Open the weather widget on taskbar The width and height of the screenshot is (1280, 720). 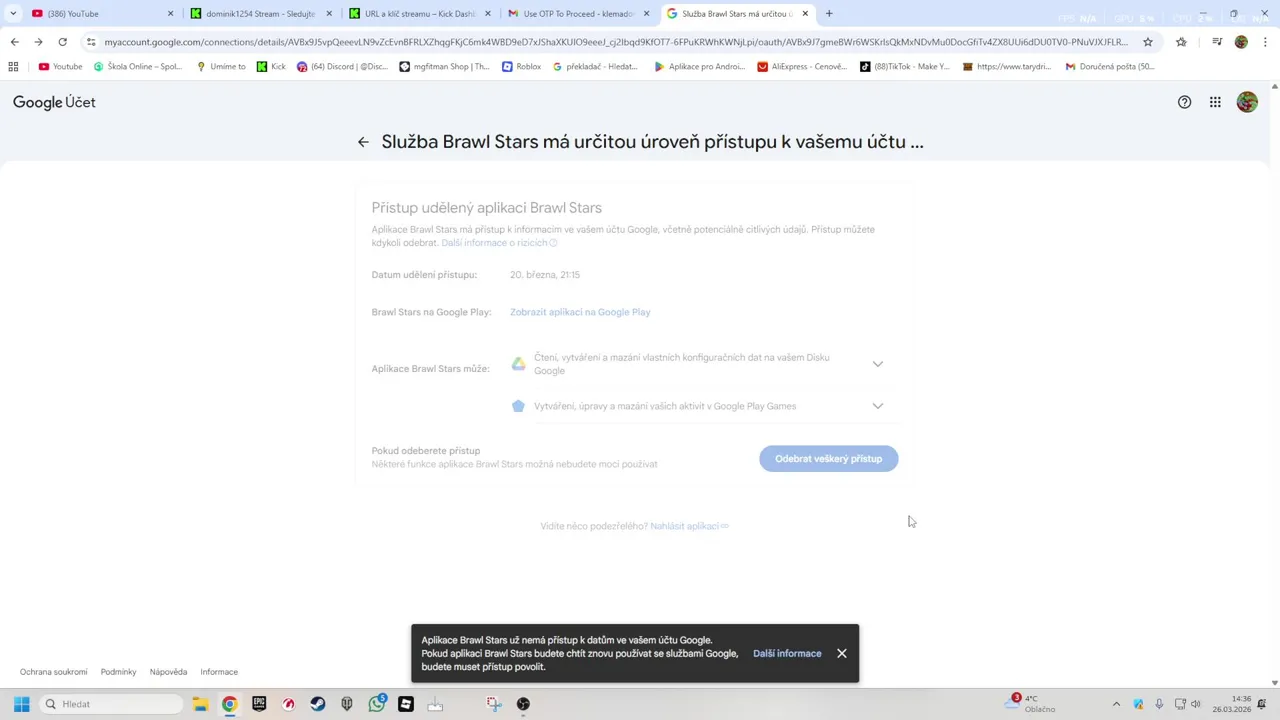[x=1032, y=704]
